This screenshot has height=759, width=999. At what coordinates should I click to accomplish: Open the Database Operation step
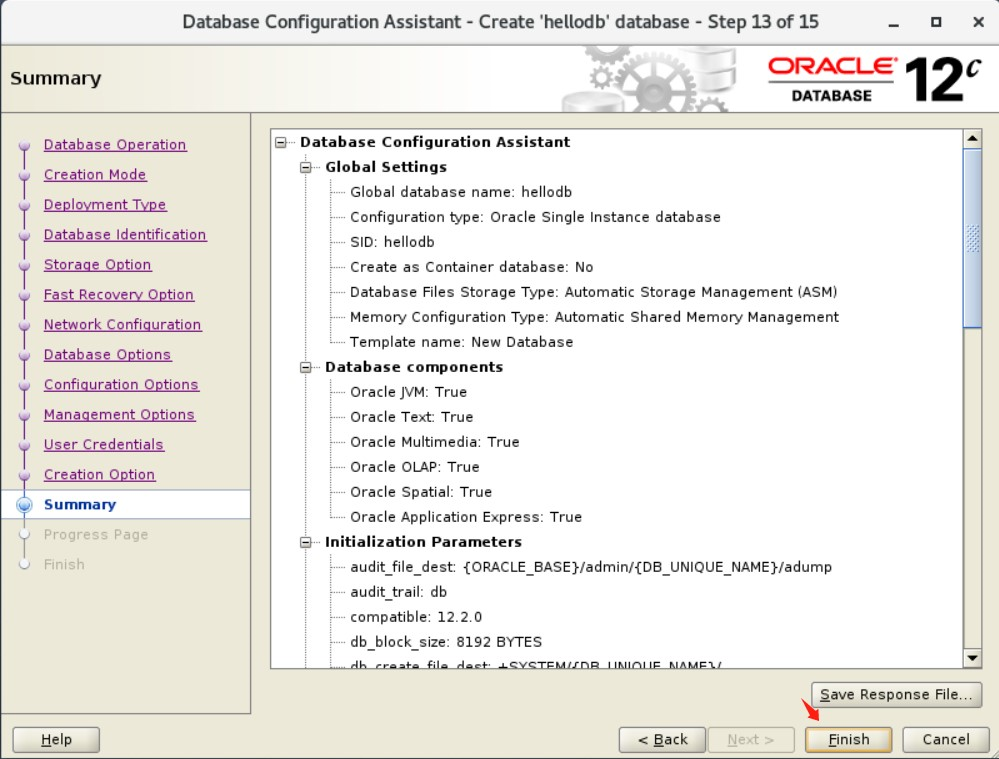pyautogui.click(x=114, y=144)
